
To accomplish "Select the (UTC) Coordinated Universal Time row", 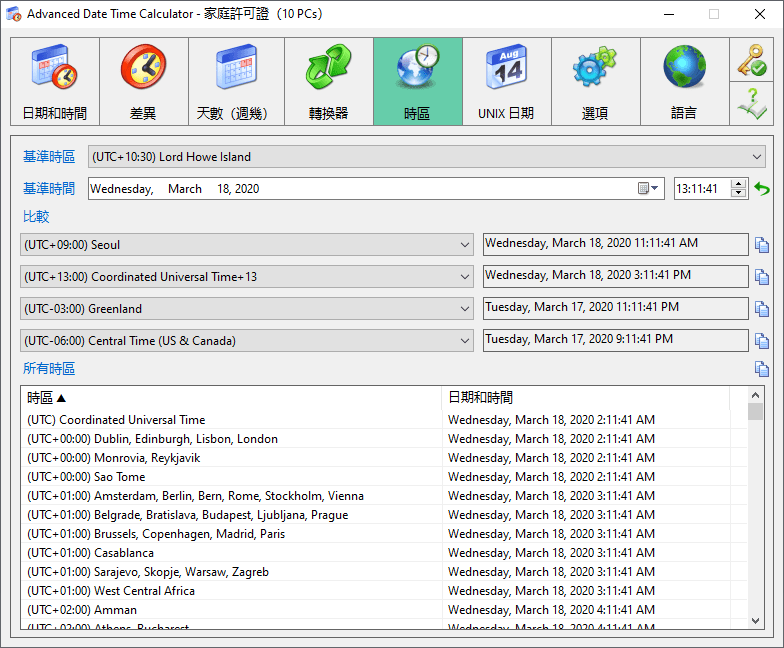I will pos(384,420).
